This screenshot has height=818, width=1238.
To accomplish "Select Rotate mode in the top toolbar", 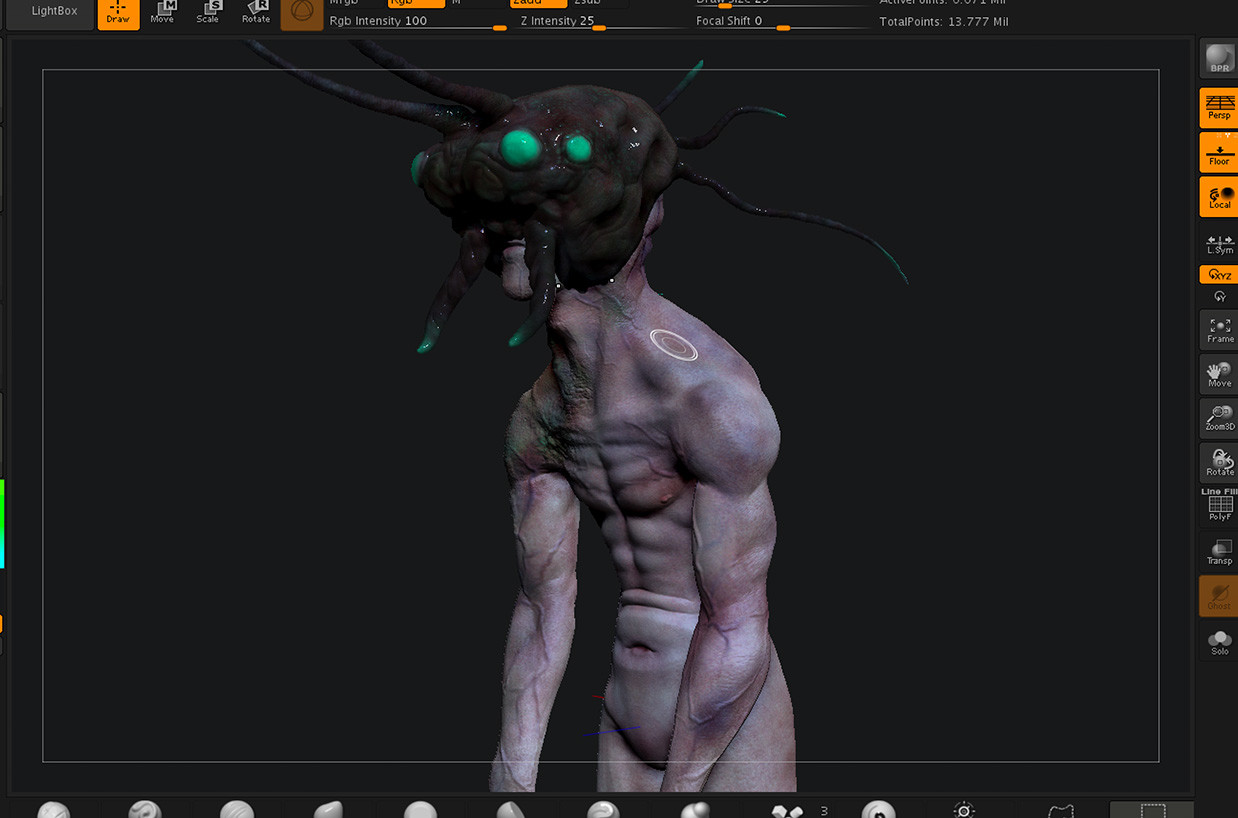I will click(x=256, y=14).
